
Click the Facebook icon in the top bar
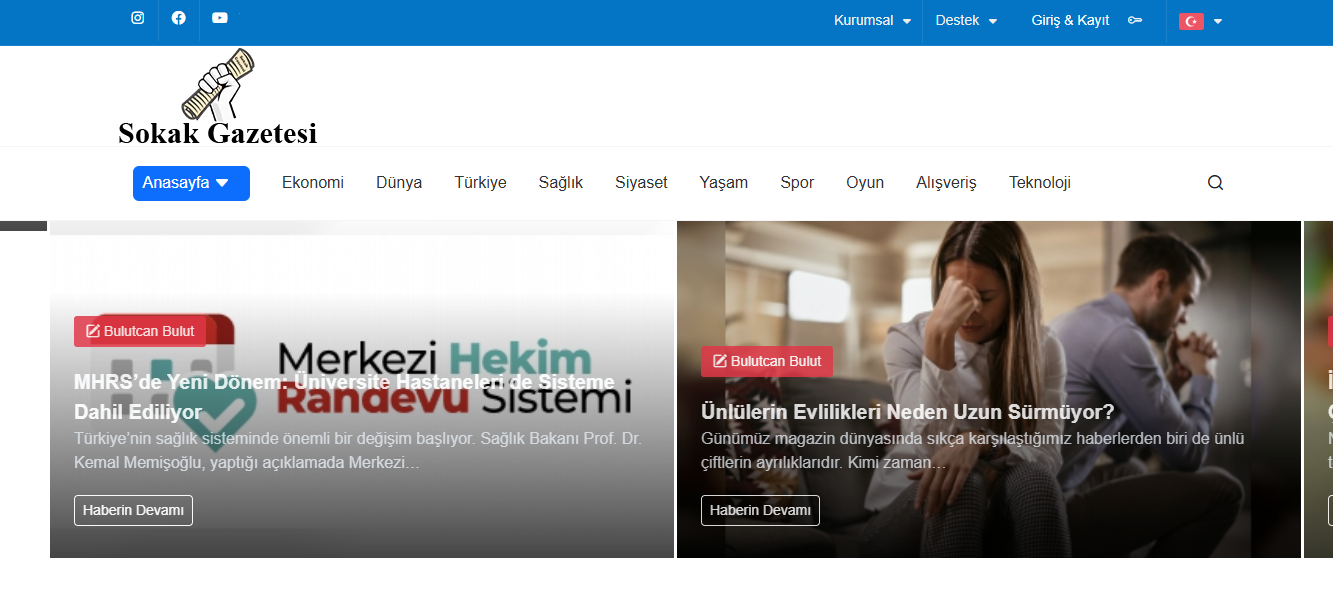point(178,17)
